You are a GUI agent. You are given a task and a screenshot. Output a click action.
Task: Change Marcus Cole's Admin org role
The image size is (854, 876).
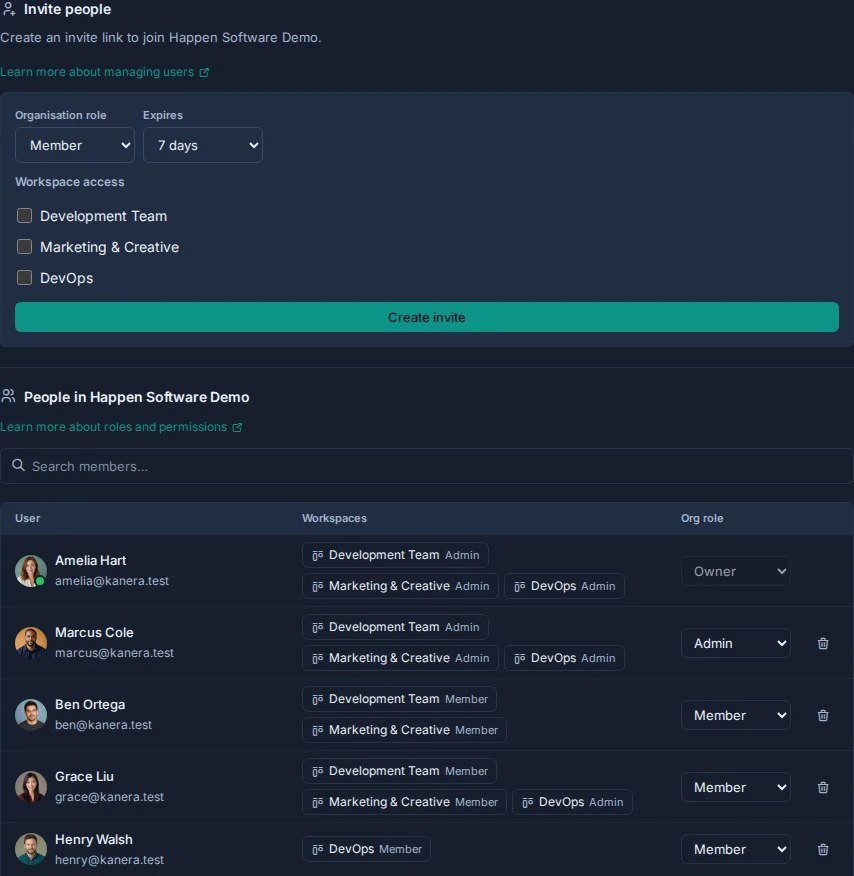(x=736, y=644)
